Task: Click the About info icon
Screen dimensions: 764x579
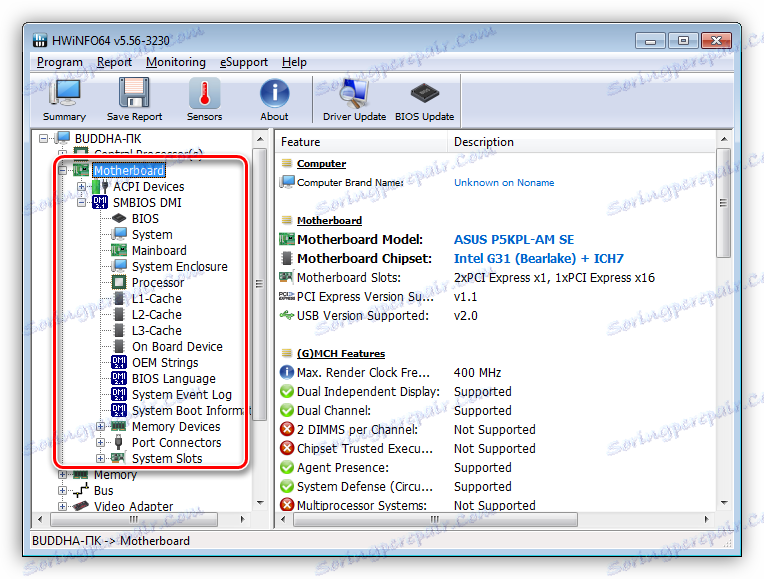Action: pos(274,93)
